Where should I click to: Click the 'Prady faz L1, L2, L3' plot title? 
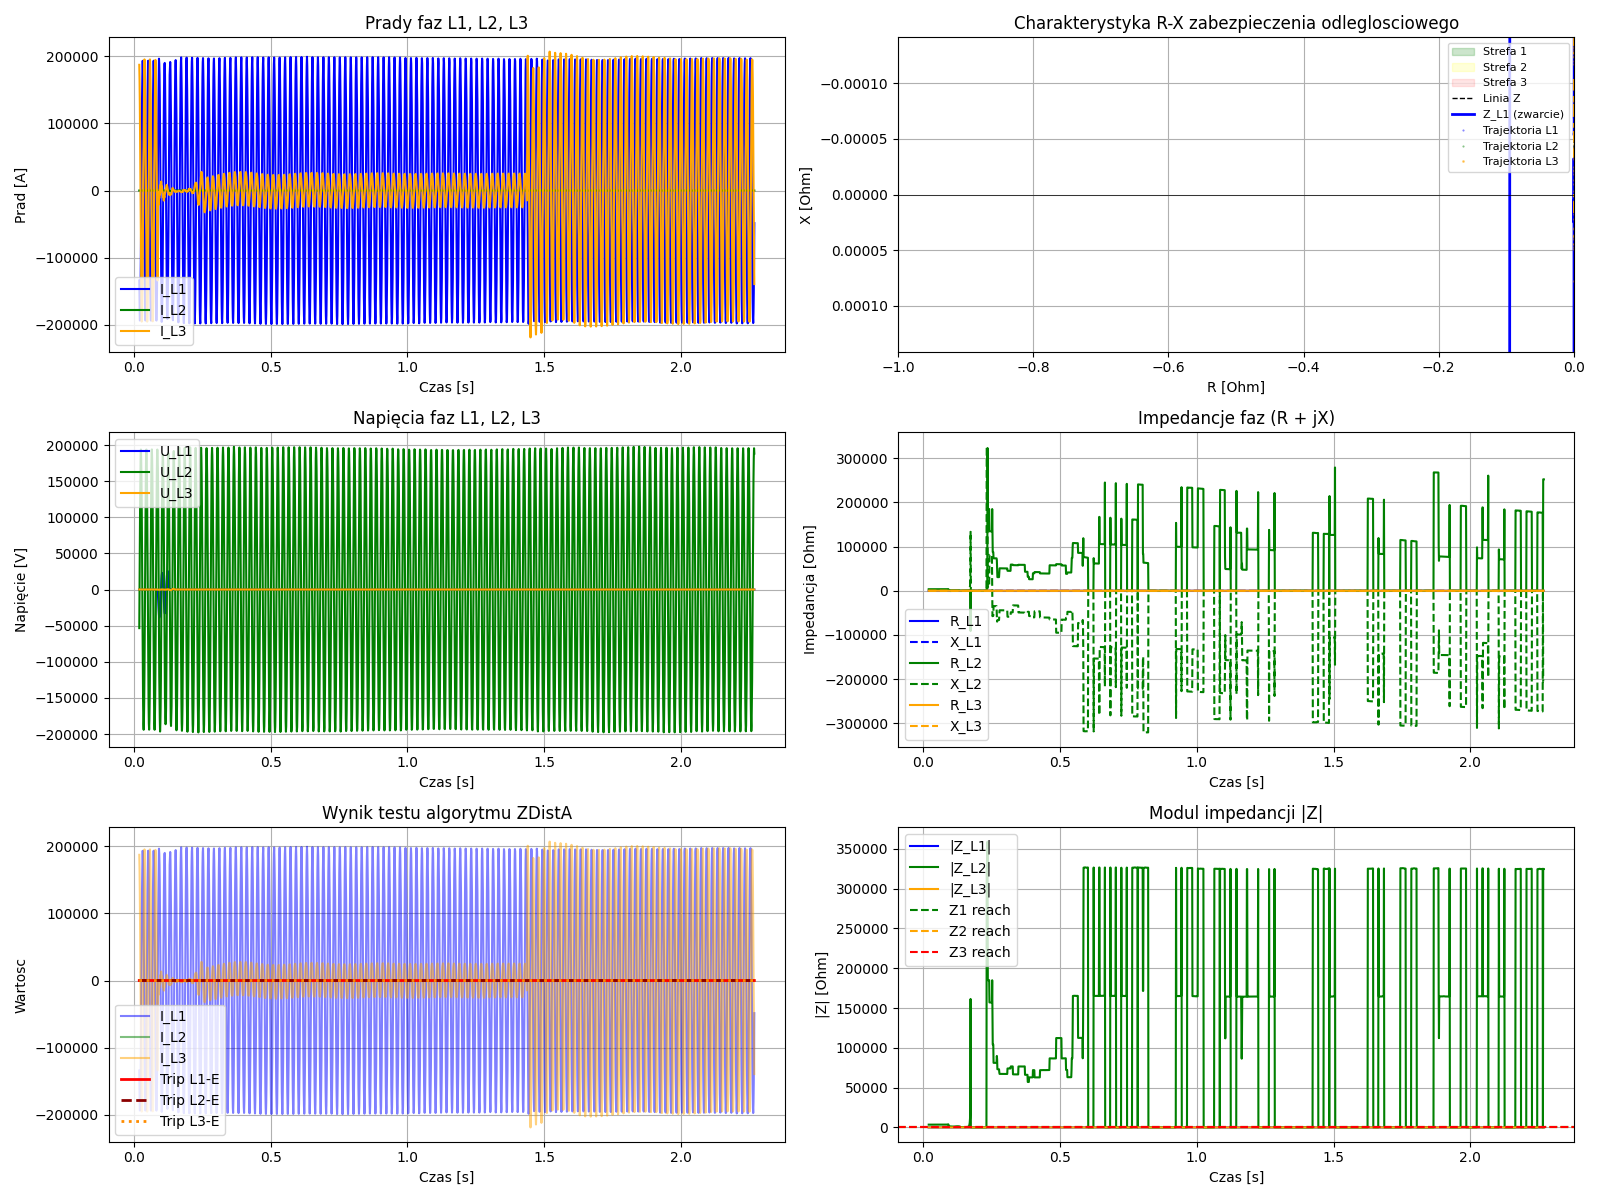click(x=446, y=23)
